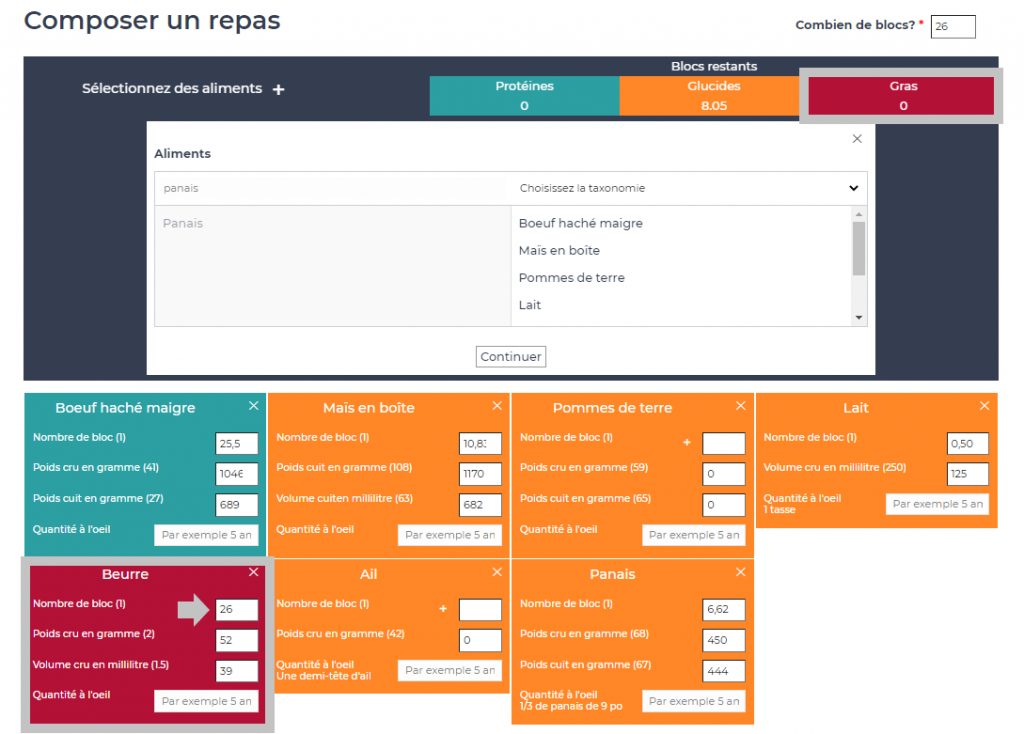1024x734 pixels.
Task: Close the Aliments popup with the X
Action: click(x=857, y=139)
